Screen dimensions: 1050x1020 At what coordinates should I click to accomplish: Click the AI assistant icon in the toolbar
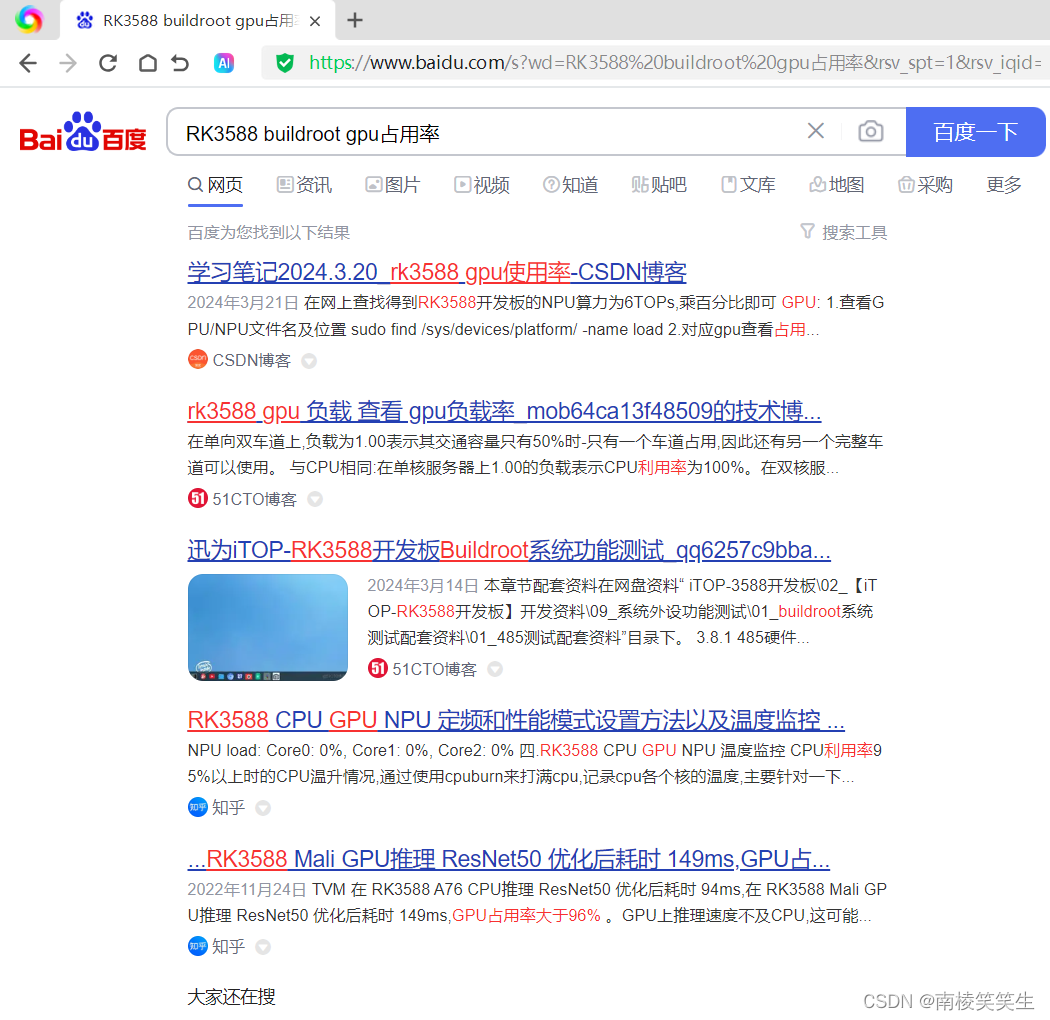tap(224, 62)
